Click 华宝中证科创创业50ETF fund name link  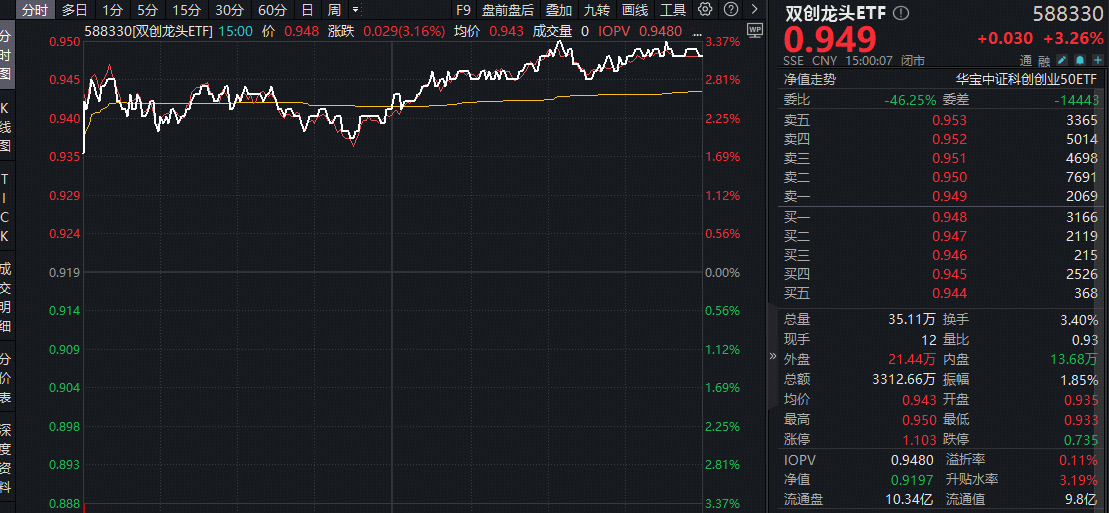coord(1027,80)
